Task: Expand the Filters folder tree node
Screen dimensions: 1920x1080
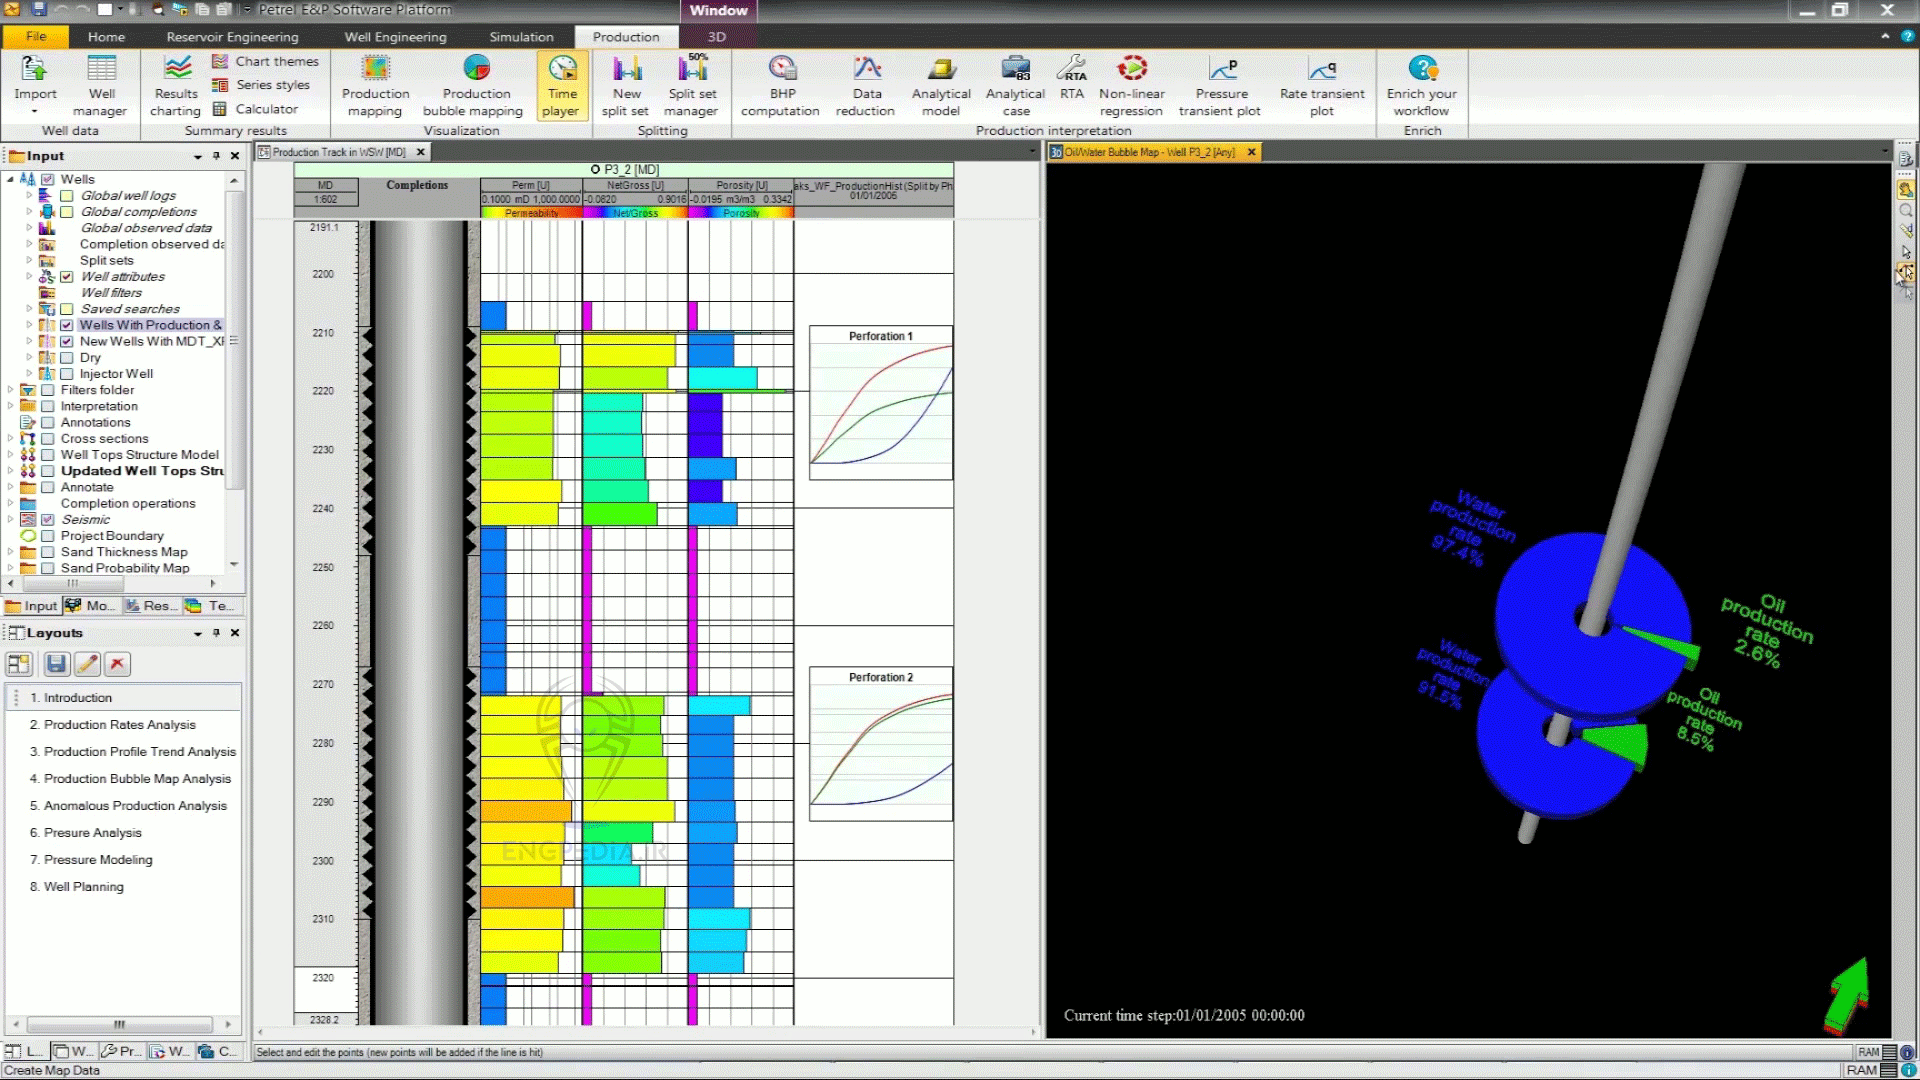Action: pyautogui.click(x=12, y=390)
